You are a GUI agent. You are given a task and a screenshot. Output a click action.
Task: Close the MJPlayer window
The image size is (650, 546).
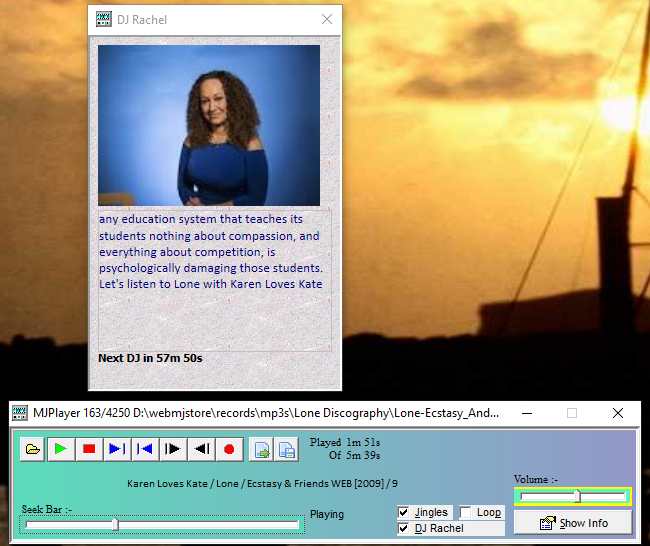(x=618, y=413)
